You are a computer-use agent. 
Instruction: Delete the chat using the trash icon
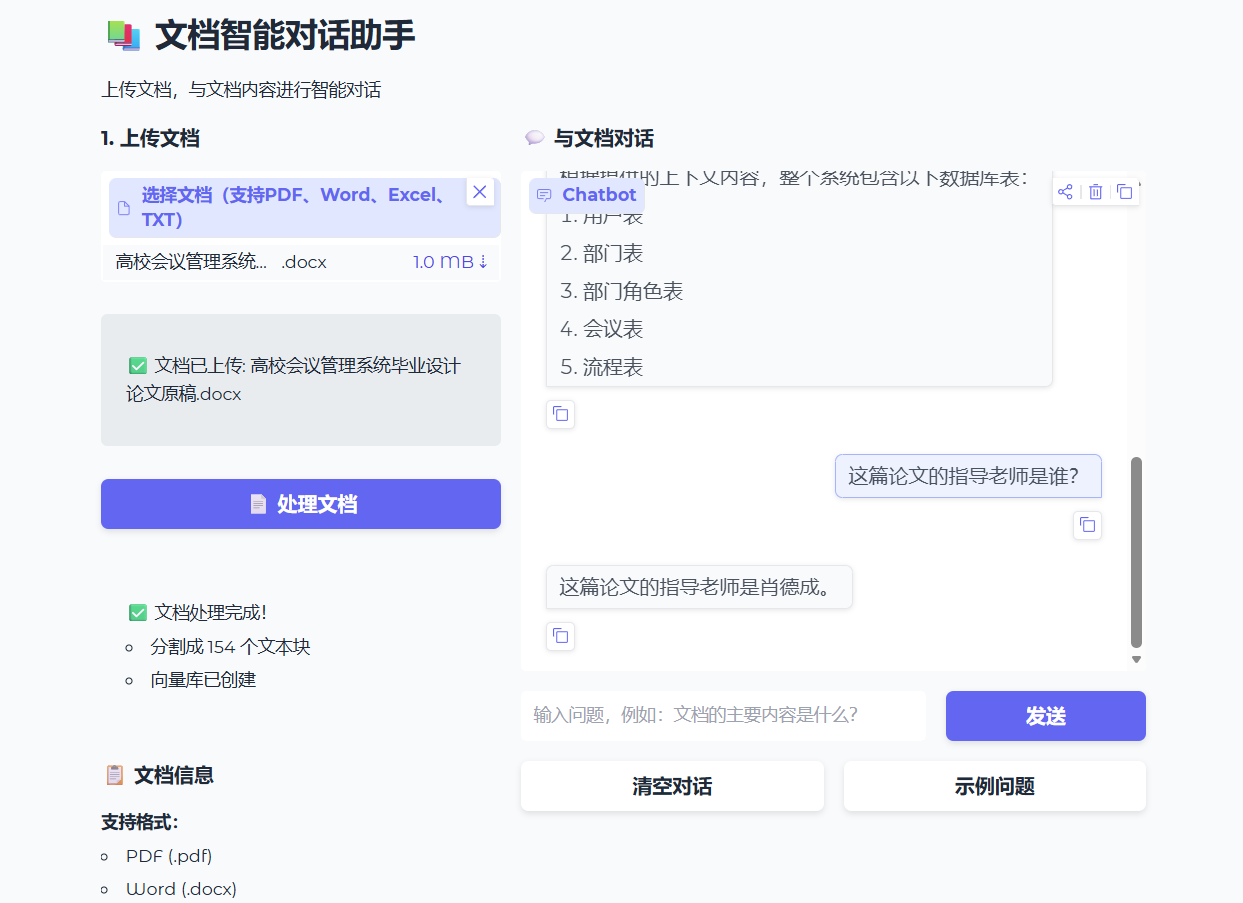[1095, 191]
